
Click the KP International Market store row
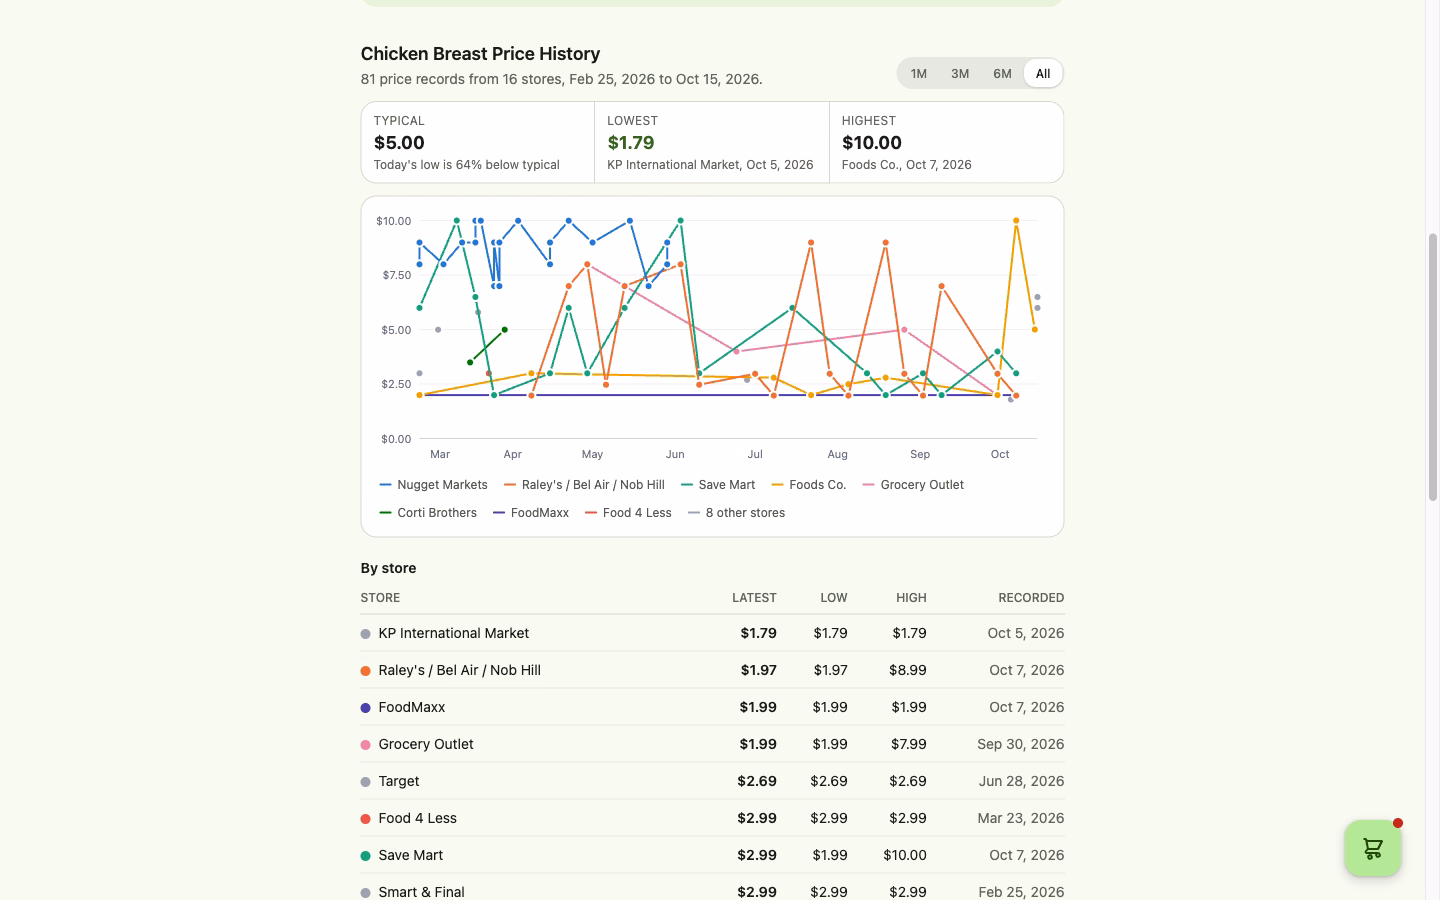(712, 633)
